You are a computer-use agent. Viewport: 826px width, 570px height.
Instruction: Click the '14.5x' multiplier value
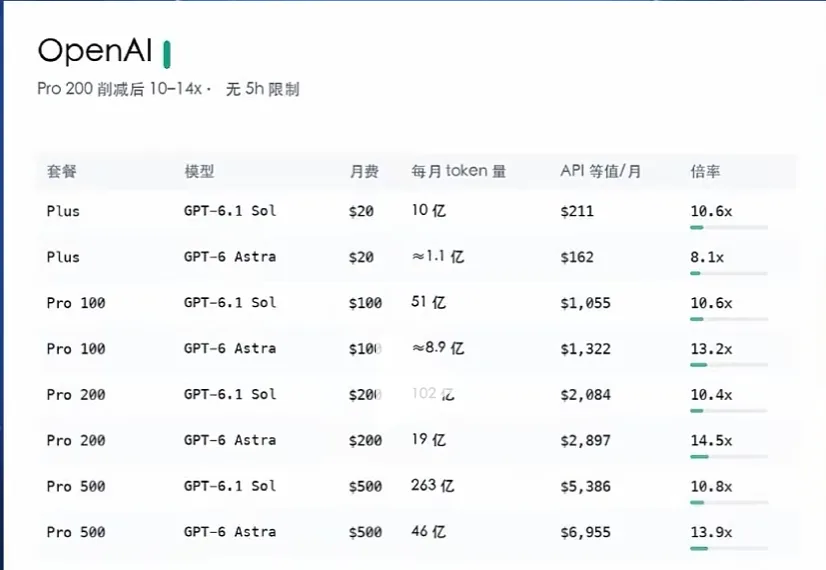tap(711, 440)
